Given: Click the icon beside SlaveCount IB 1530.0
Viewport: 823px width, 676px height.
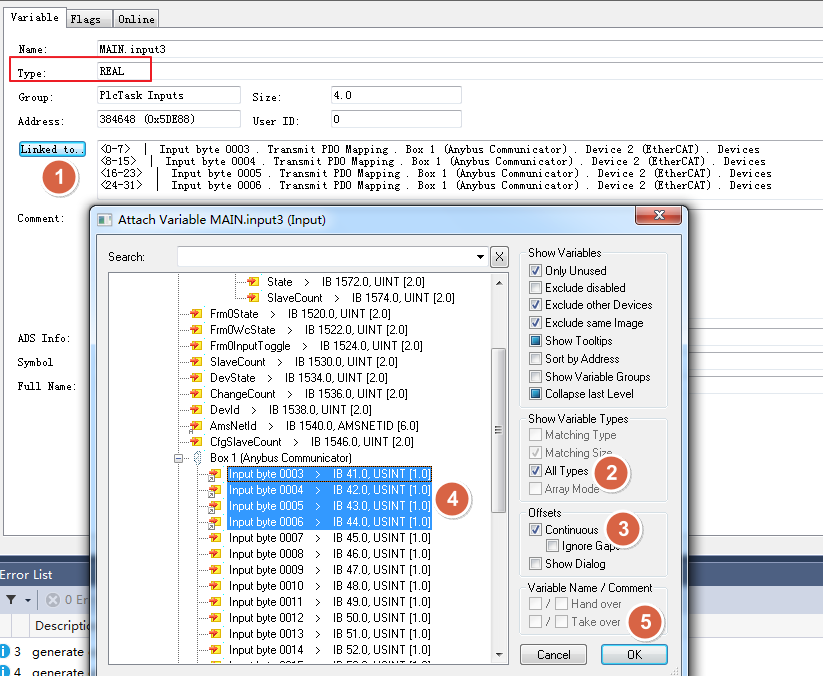Looking at the screenshot, I should 196,362.
